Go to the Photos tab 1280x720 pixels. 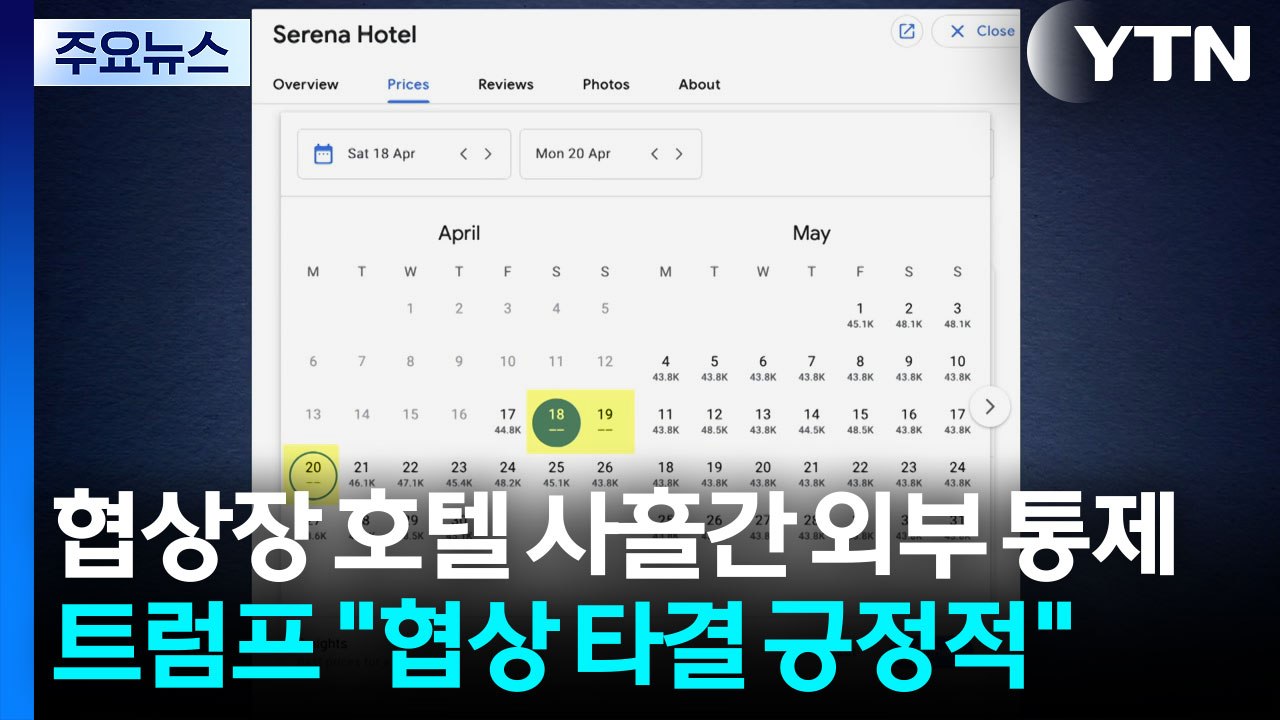click(606, 84)
